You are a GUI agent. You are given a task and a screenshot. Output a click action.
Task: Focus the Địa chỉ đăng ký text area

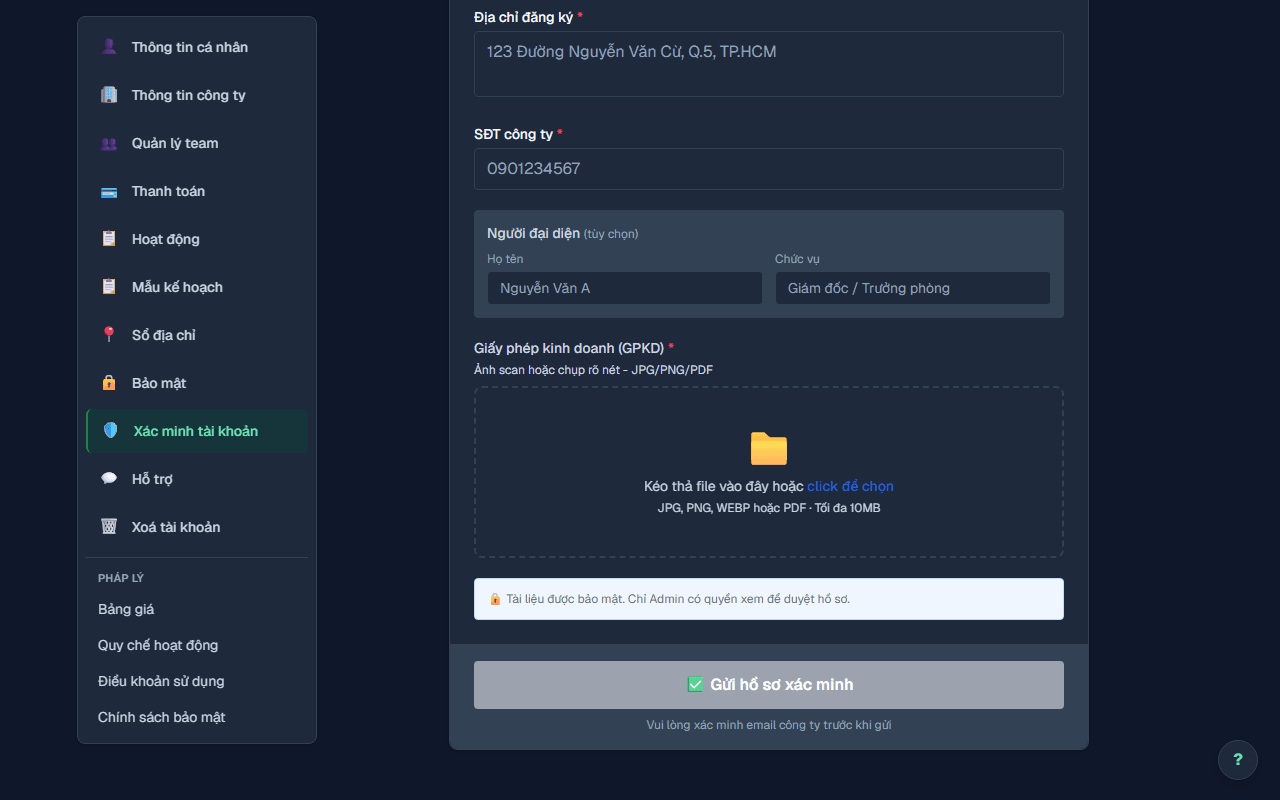[x=769, y=64]
